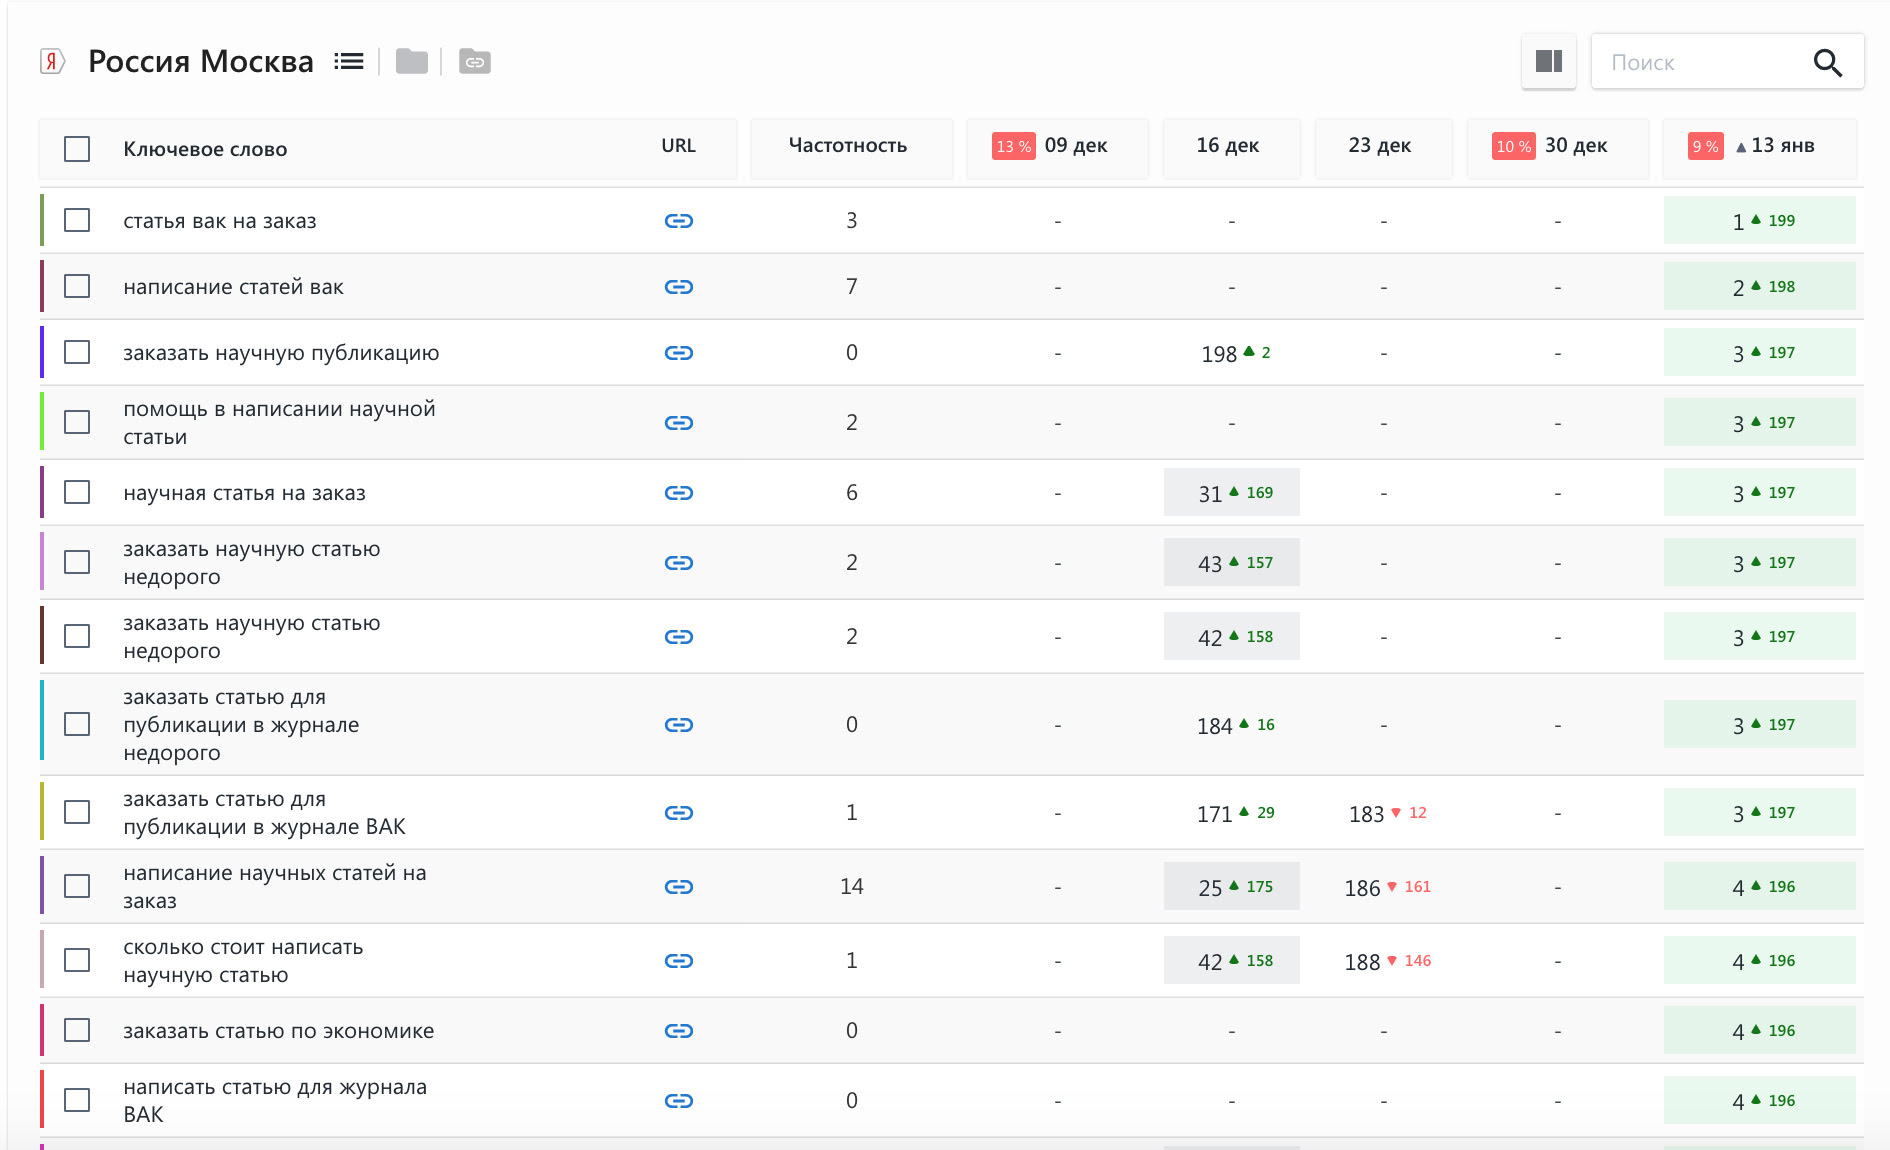The width and height of the screenshot is (1890, 1150).
Task: Click position cell 184 ▲16 in 16 дек
Action: click(x=1235, y=725)
